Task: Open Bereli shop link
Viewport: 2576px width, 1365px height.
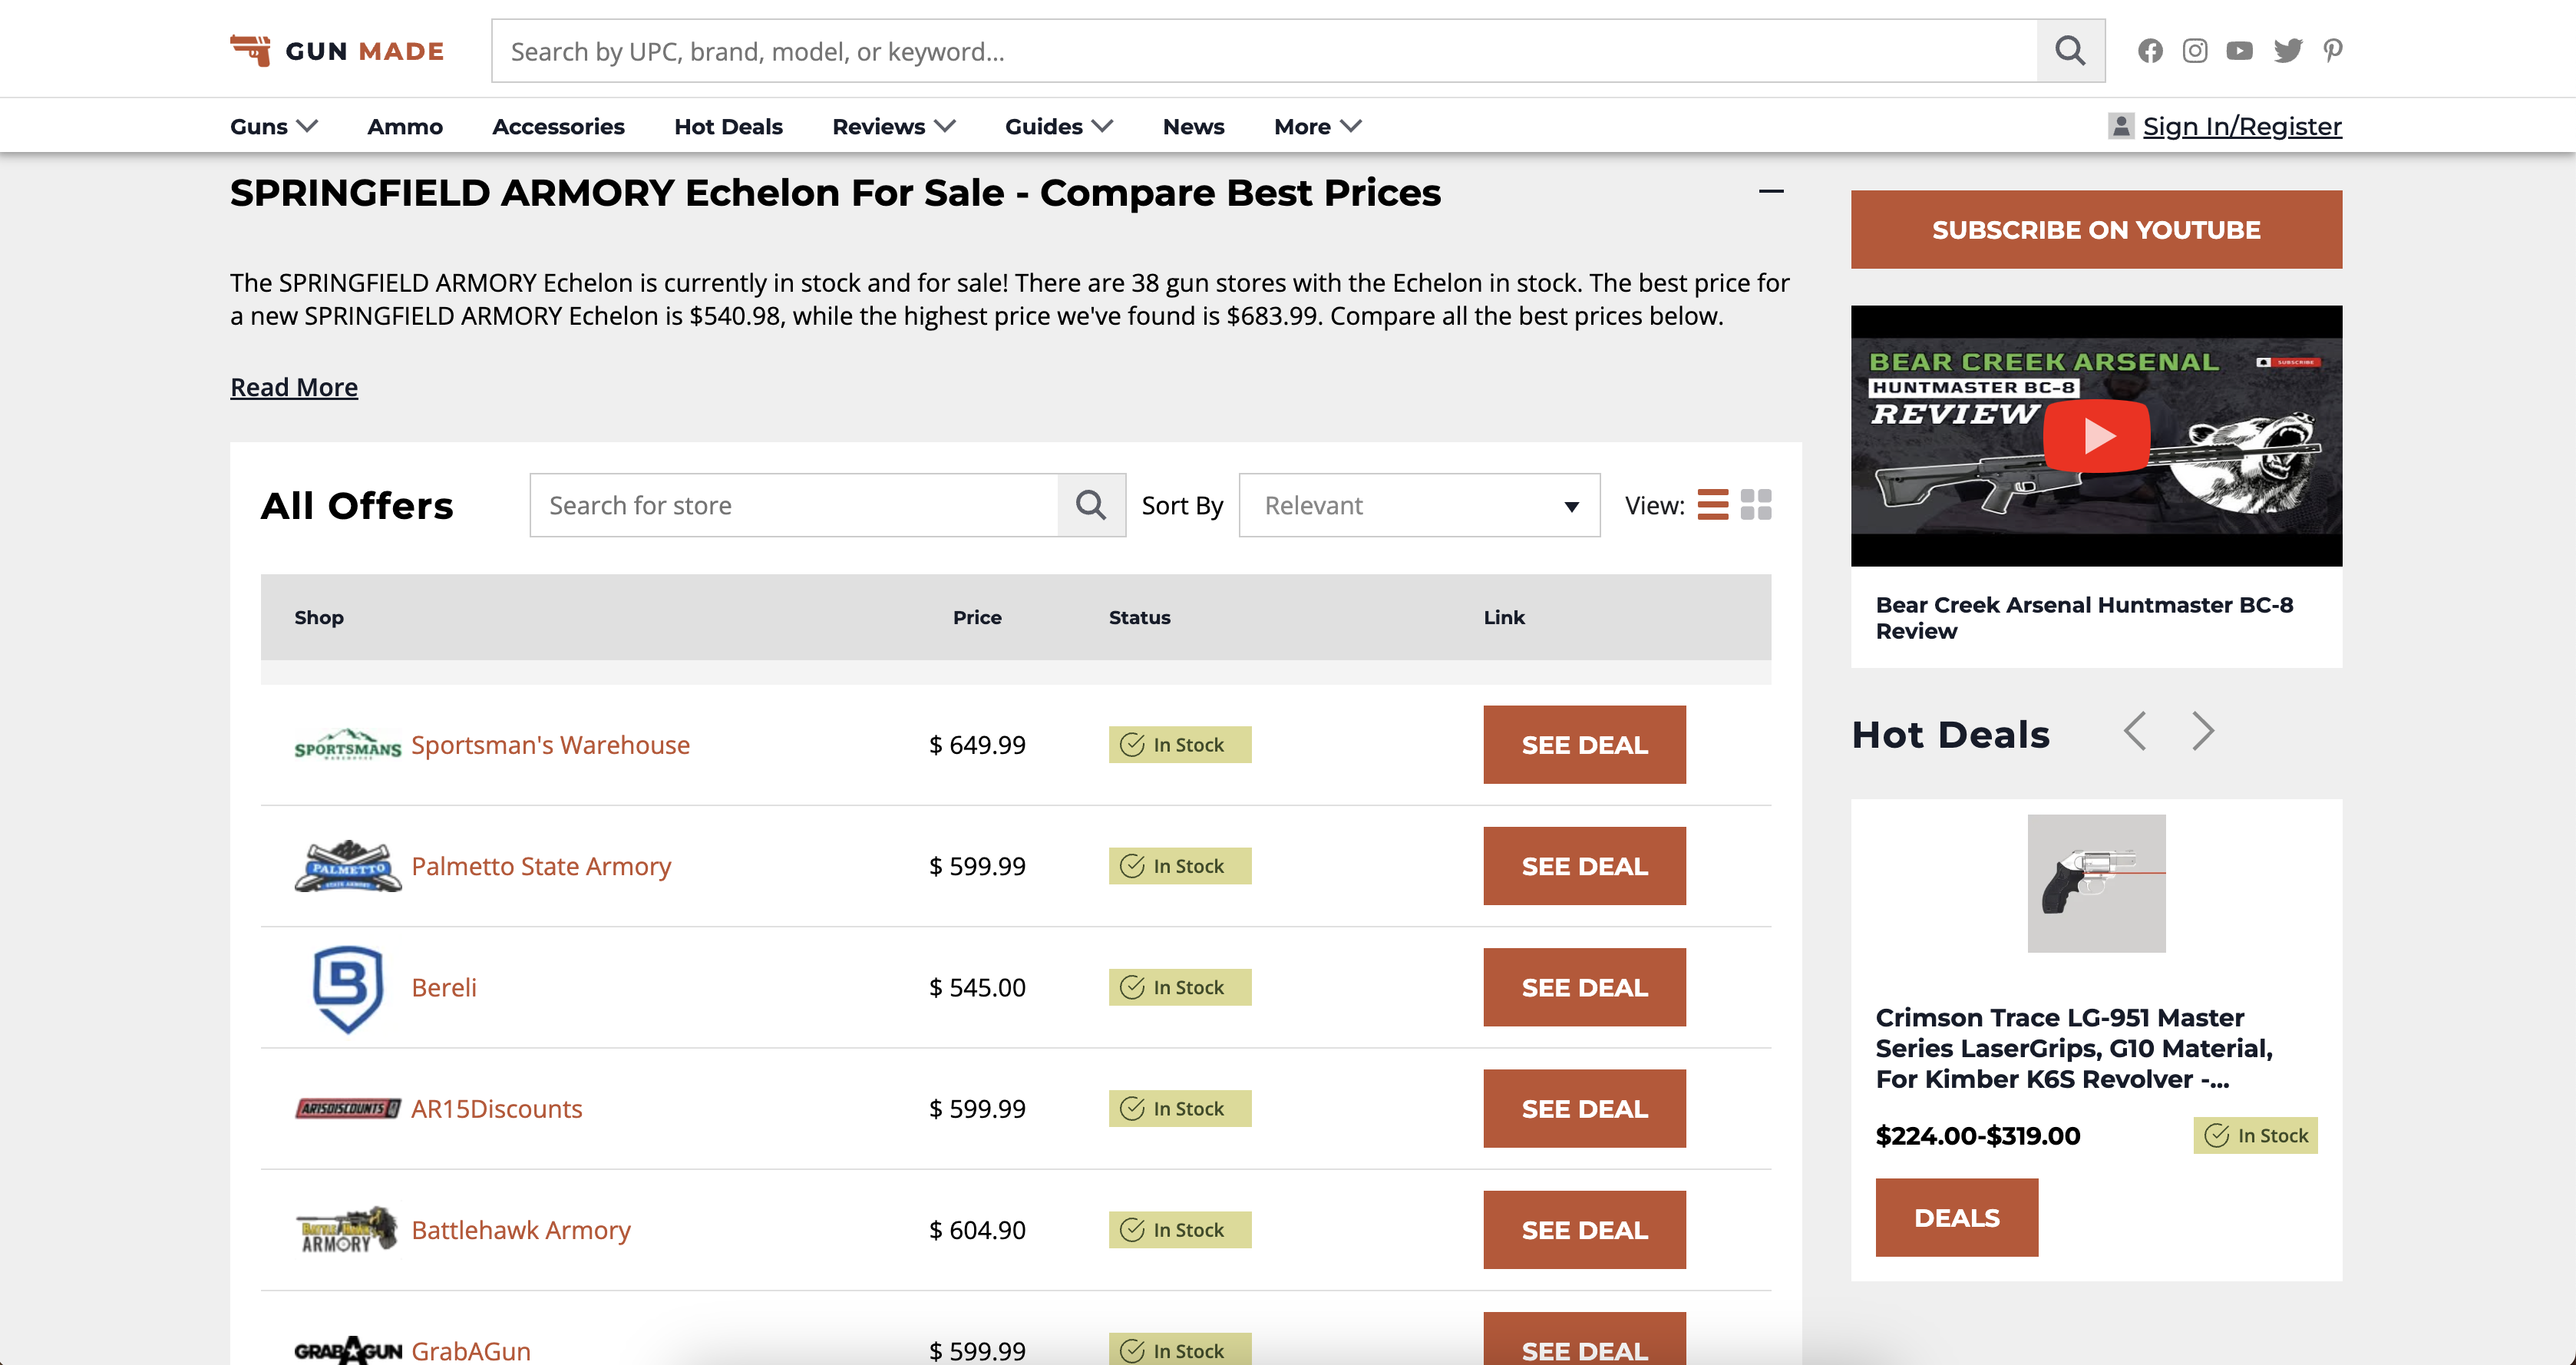Action: tap(444, 988)
